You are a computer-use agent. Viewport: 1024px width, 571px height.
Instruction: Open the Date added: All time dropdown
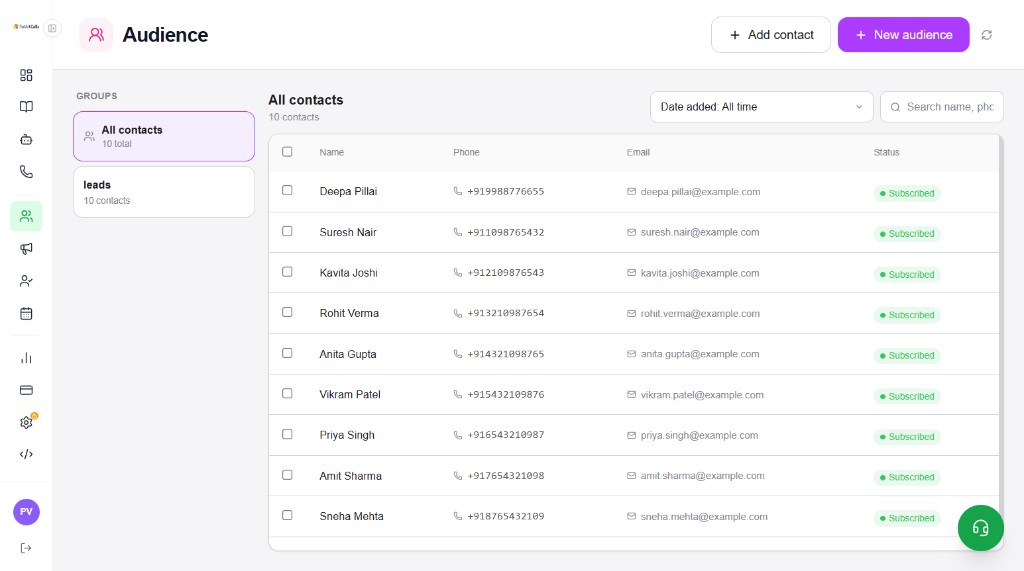tap(761, 106)
